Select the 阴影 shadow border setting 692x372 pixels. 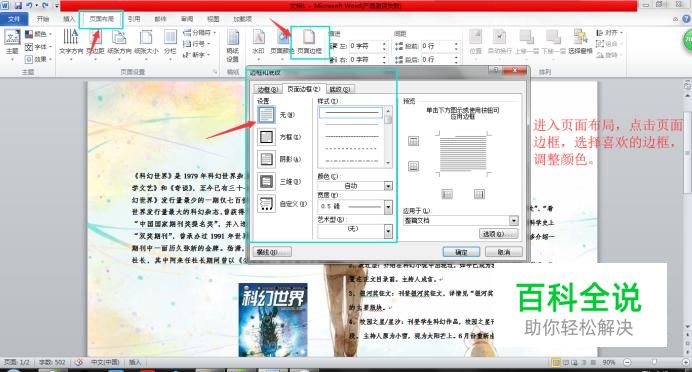266,159
